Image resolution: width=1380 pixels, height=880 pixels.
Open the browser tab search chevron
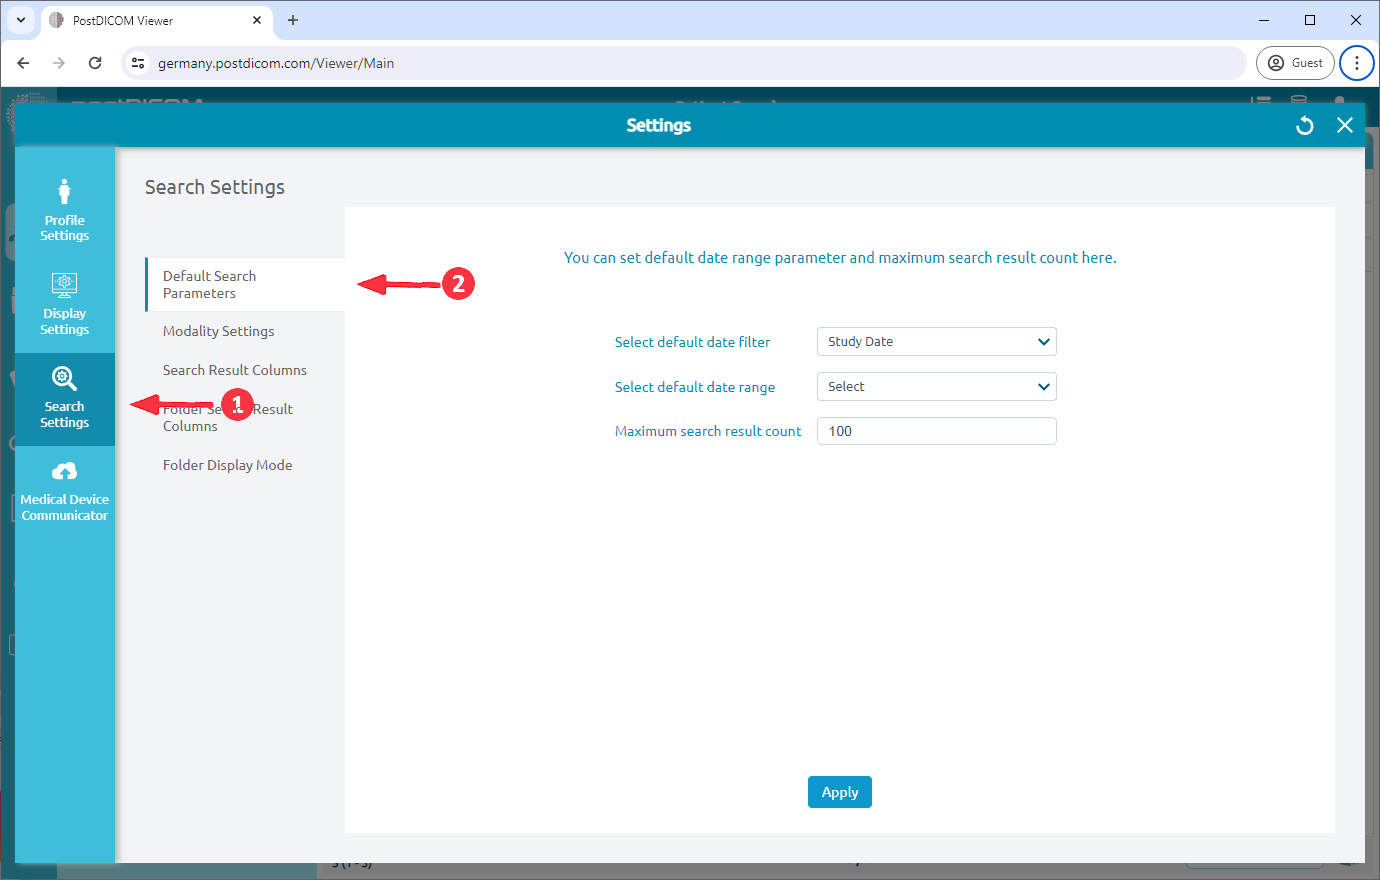[x=20, y=20]
